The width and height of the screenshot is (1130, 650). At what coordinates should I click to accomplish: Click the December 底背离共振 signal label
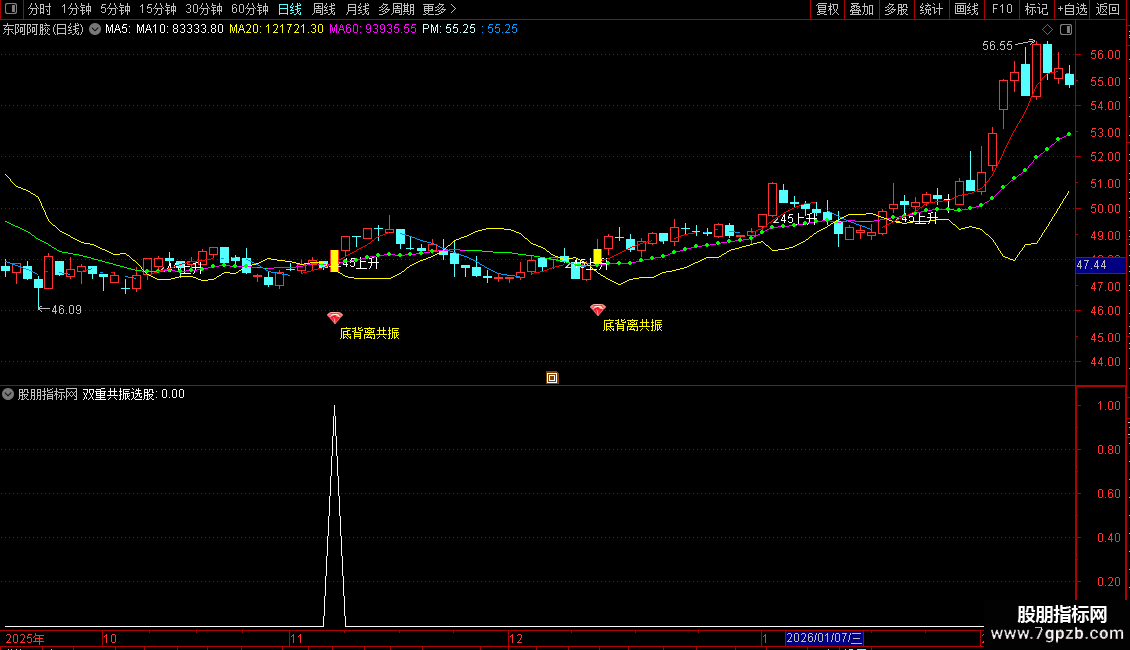(x=632, y=326)
